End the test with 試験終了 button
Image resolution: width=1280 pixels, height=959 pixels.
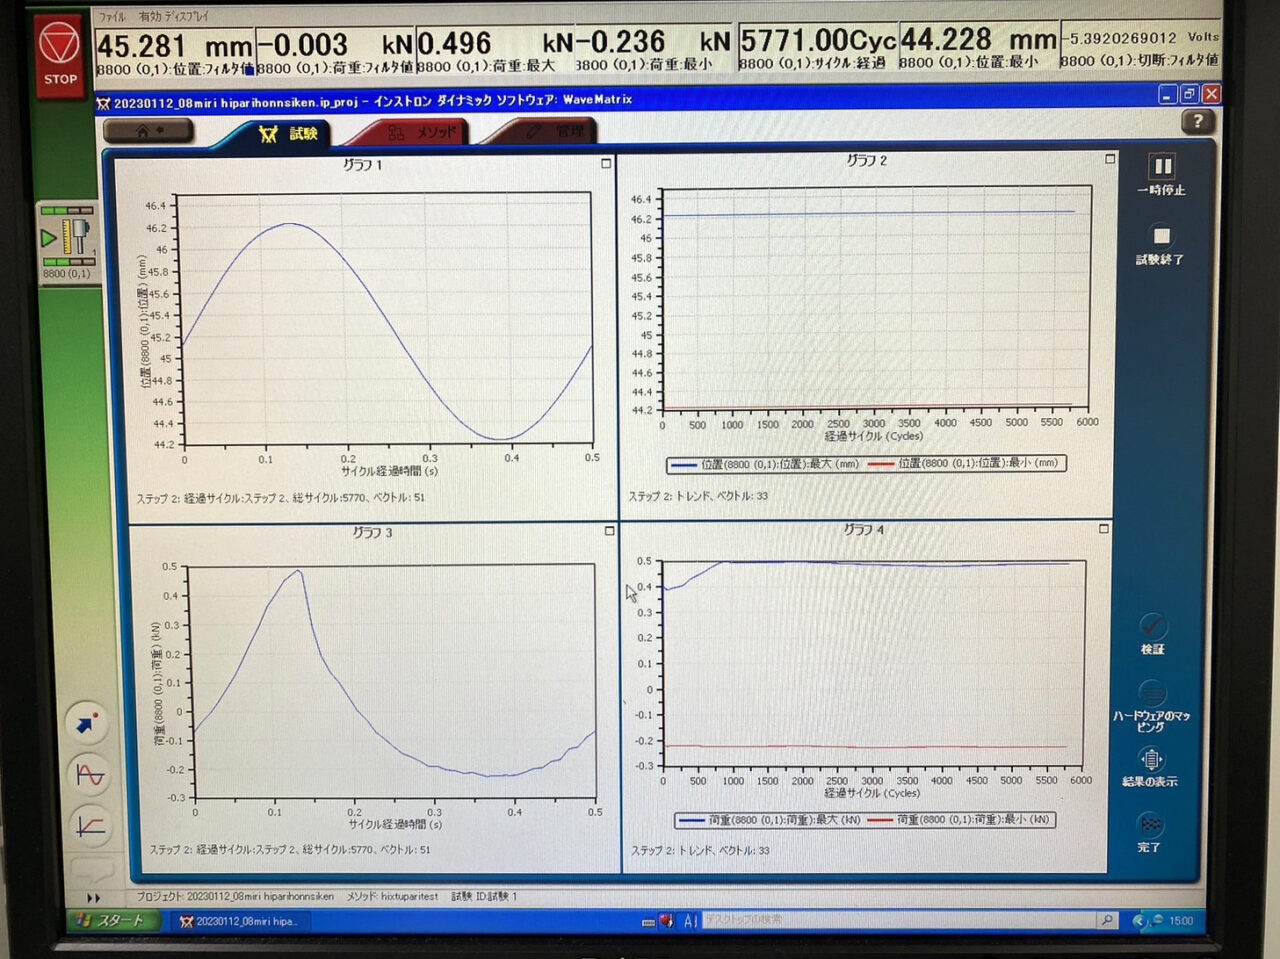tap(1161, 238)
